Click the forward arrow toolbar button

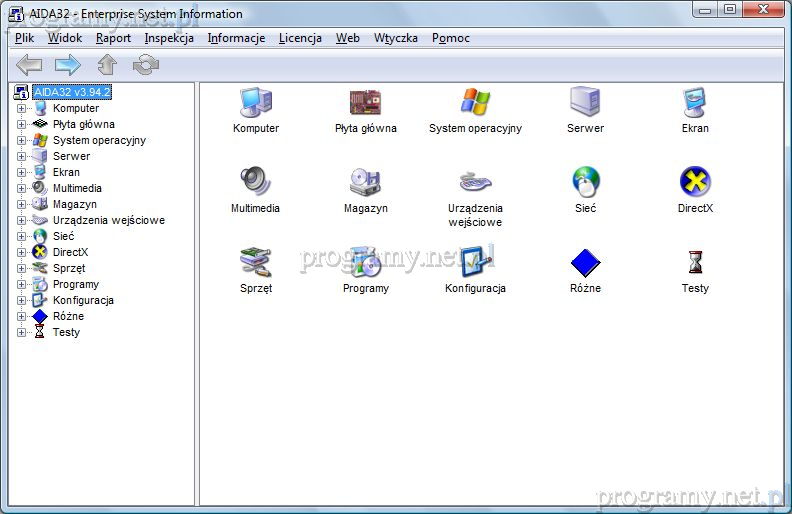click(x=68, y=66)
